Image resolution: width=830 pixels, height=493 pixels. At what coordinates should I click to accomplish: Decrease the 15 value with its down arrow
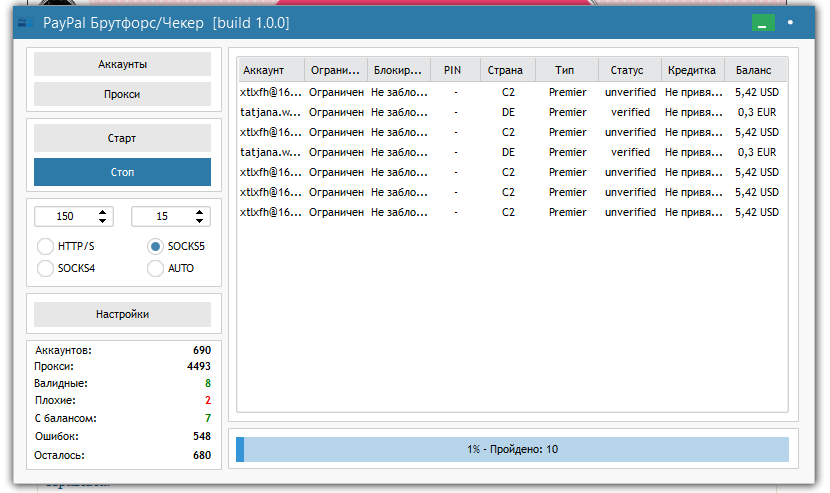200,220
